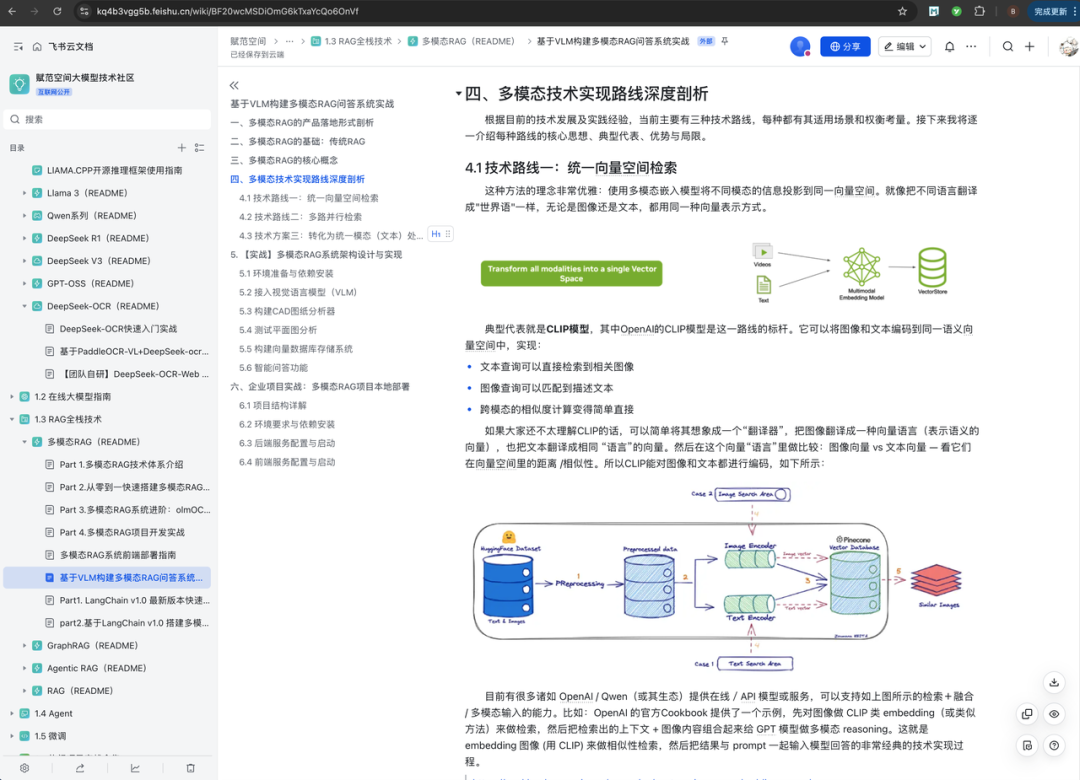This screenshot has width=1080, height=780.
Task: Download using the floating download button
Action: tap(1054, 683)
